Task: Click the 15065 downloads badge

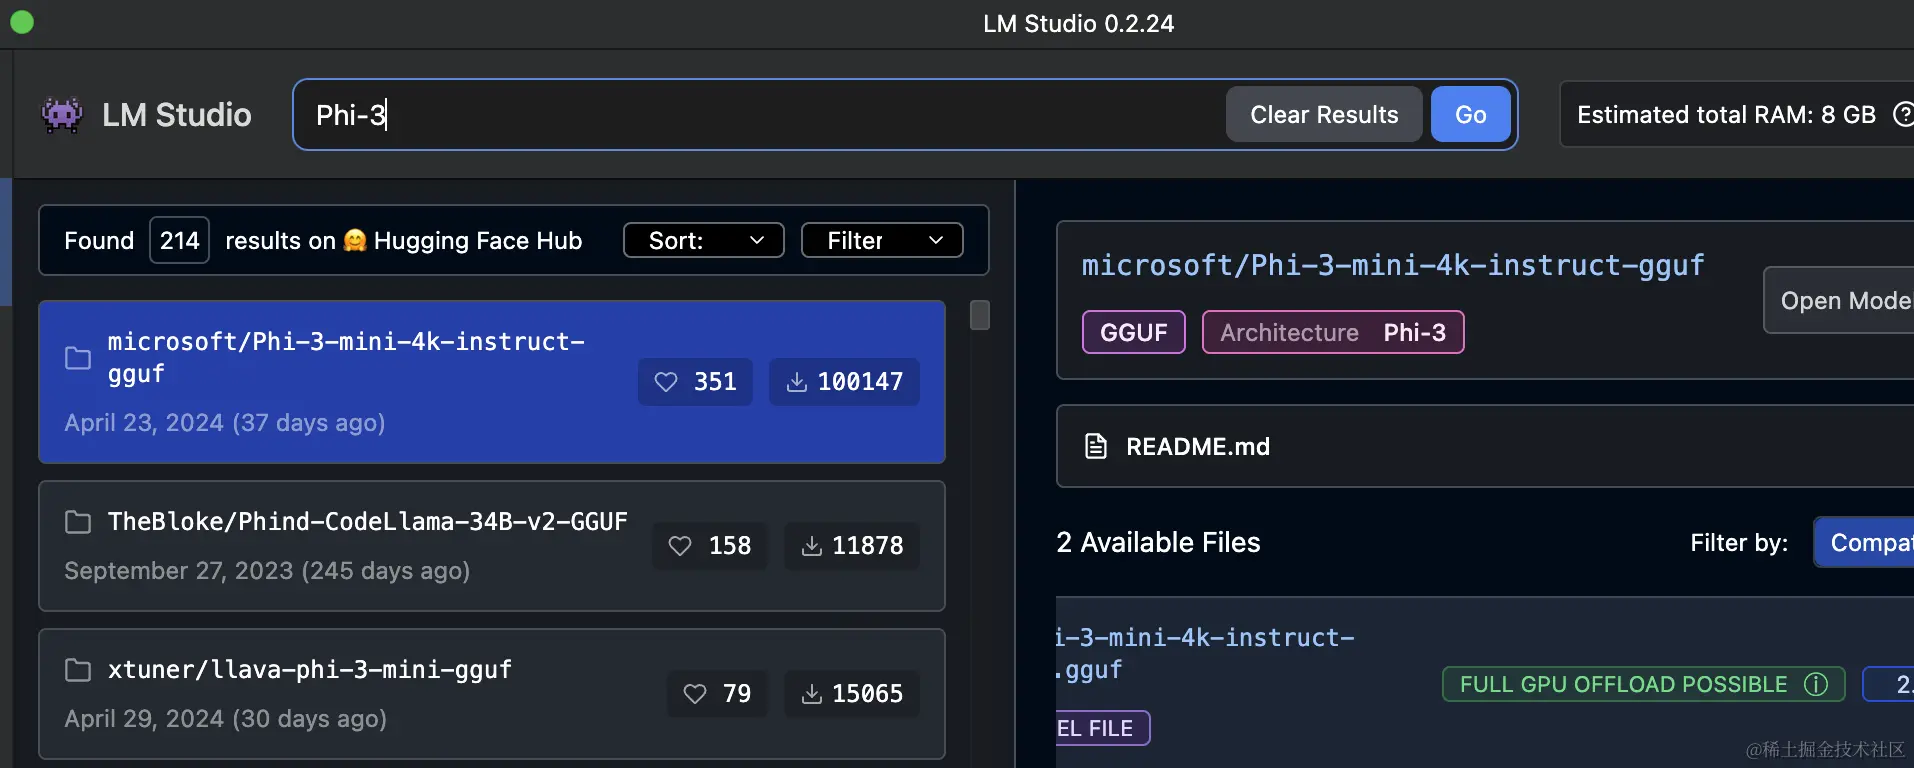Action: point(852,694)
